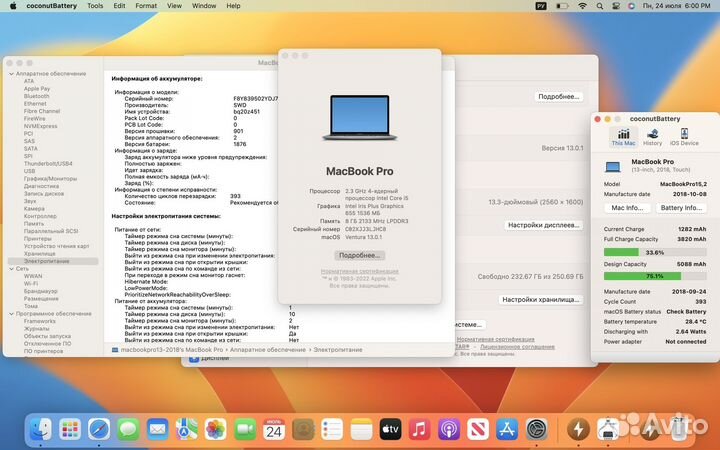Image resolution: width=720 pixels, height=450 pixels.
Task: Select Apple Pay in the hardware list
Action: 37,89
